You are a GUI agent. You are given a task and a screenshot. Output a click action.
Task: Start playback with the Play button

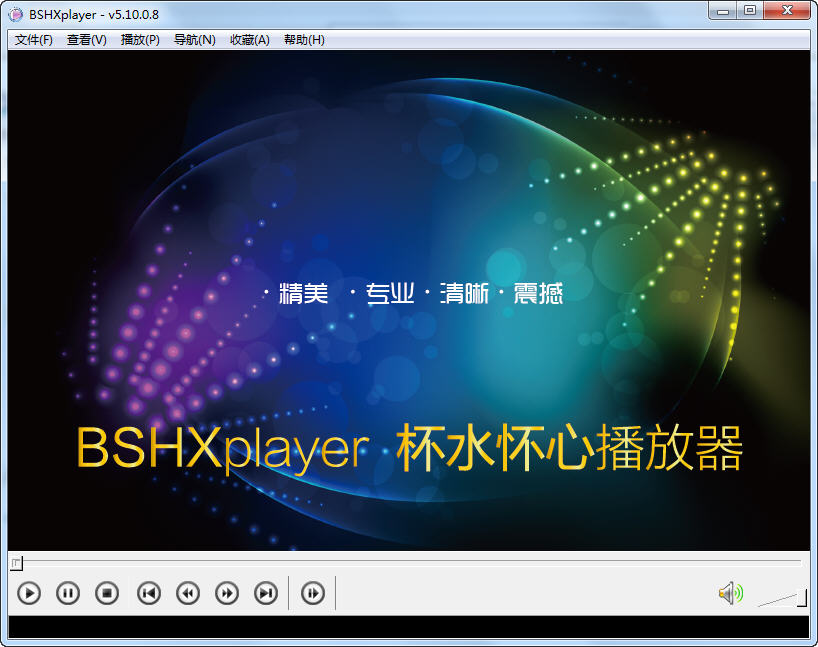coord(29,593)
